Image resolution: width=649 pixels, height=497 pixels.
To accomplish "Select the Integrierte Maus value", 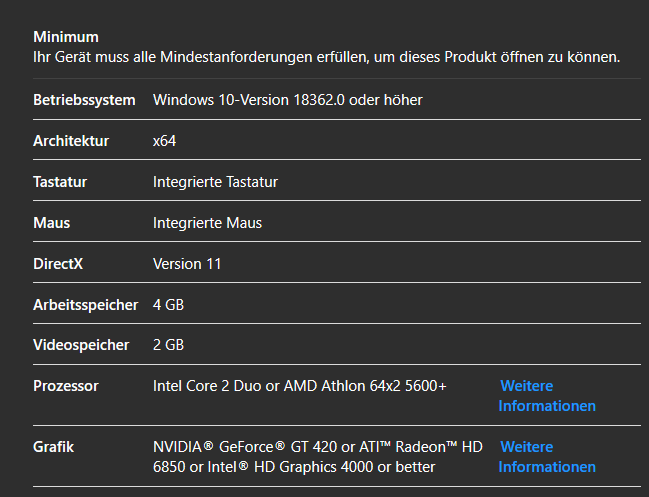I will [x=207, y=223].
